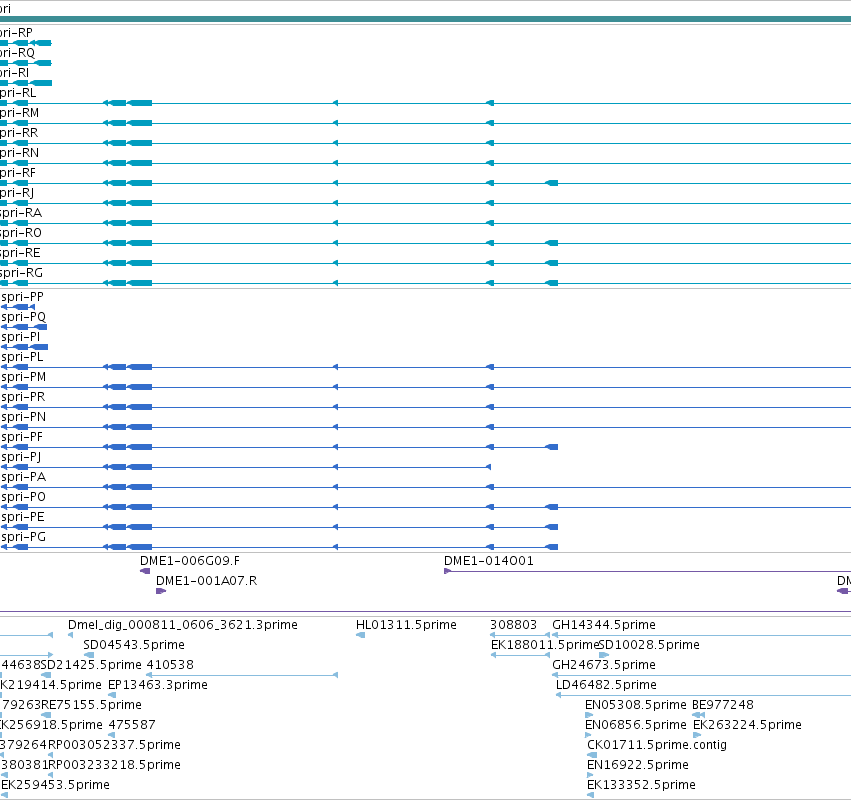Click the spri-RA transcript label
Image resolution: width=851 pixels, height=800 pixels.
click(21, 213)
